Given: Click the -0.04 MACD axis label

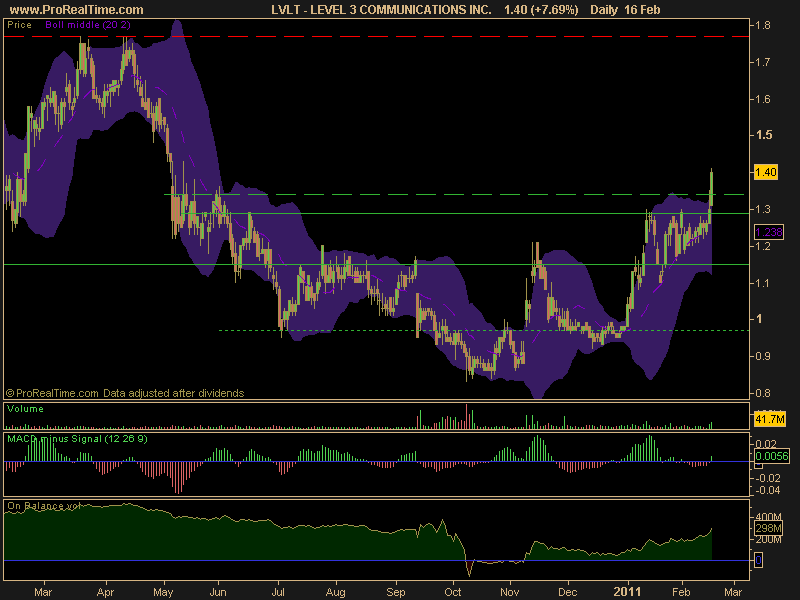Looking at the screenshot, I should [766, 490].
